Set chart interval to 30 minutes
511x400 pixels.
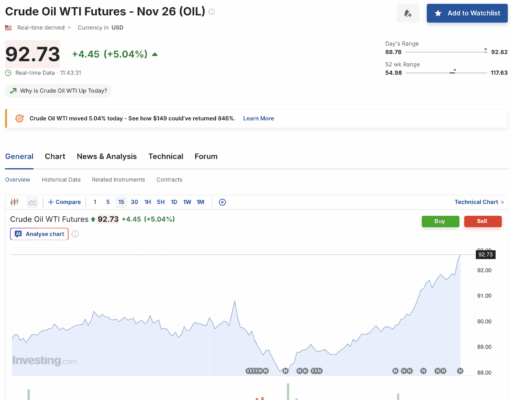(x=134, y=202)
